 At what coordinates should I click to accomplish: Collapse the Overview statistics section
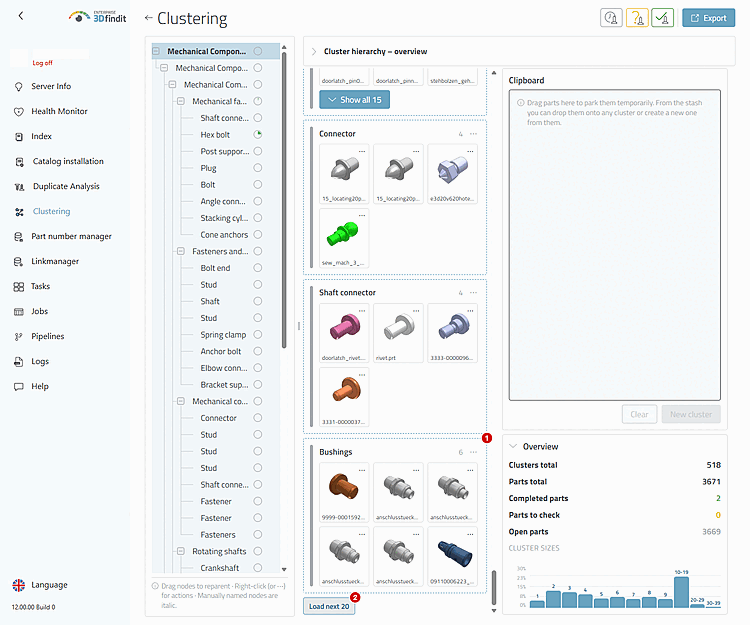[513, 446]
